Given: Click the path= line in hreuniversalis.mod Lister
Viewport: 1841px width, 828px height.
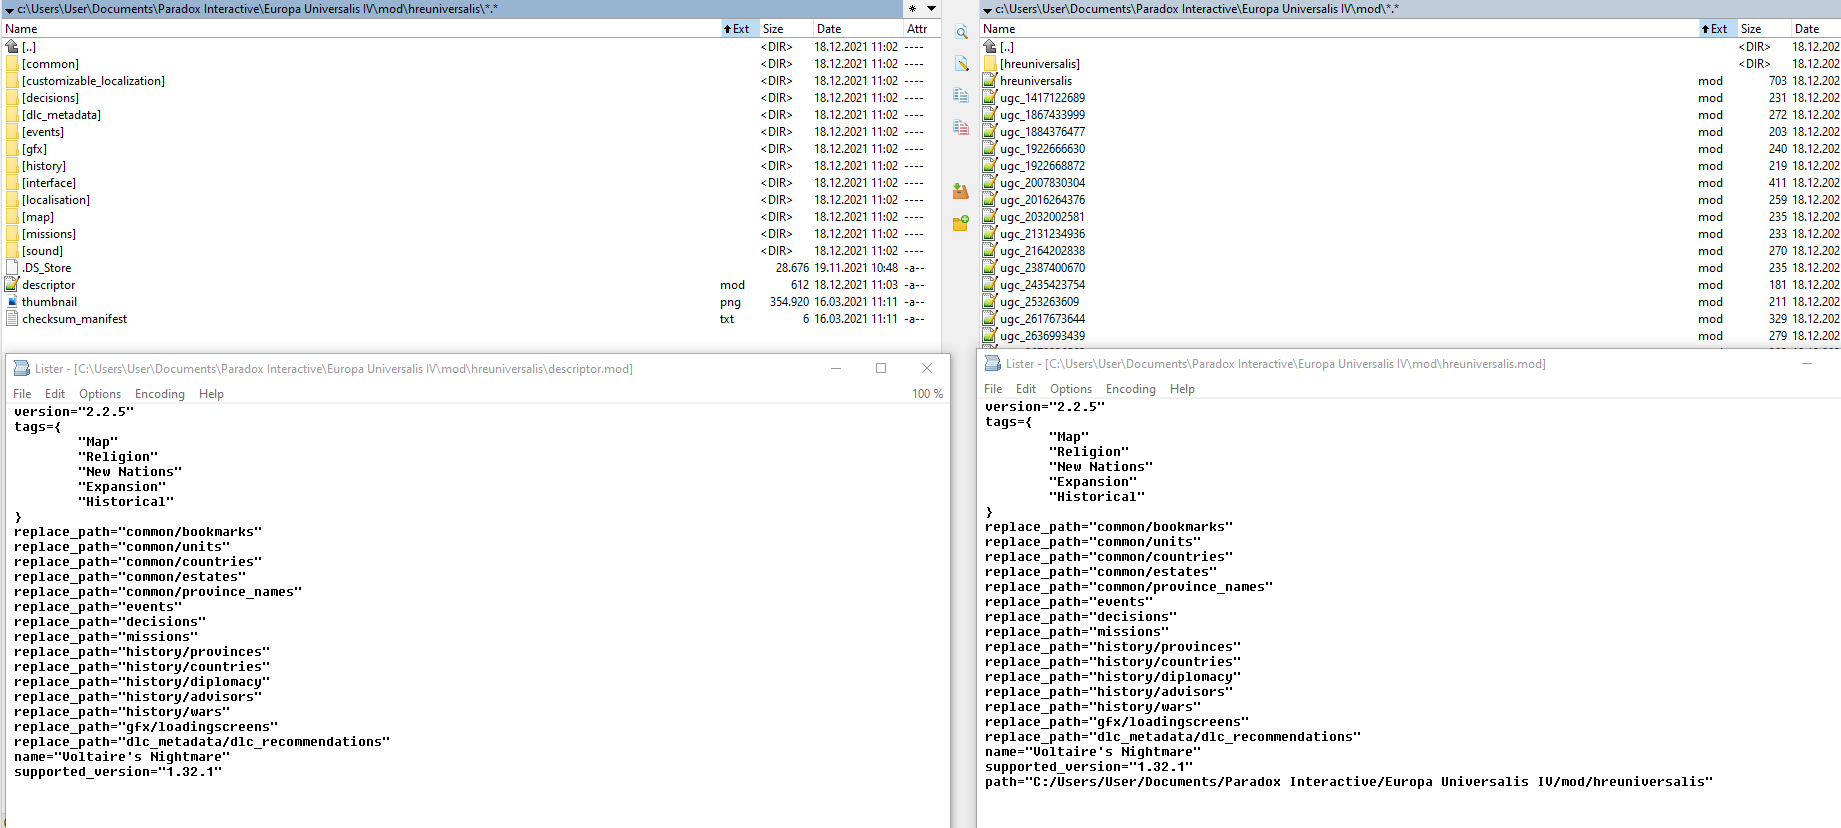Looking at the screenshot, I should 1349,782.
